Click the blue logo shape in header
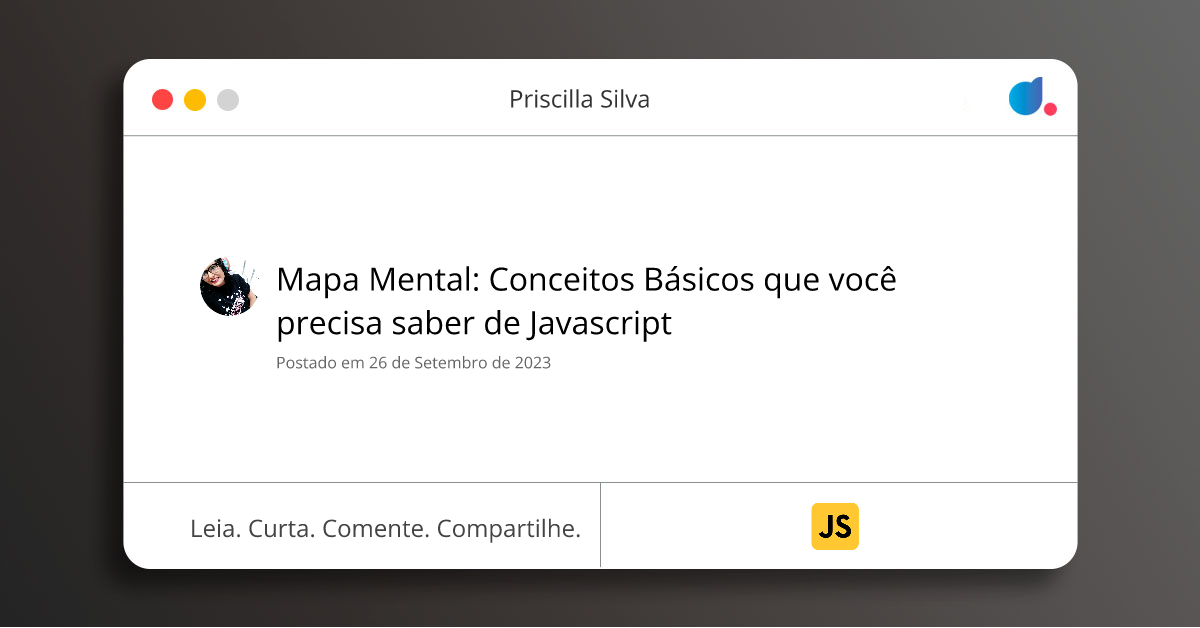This screenshot has width=1200, height=628. 1025,97
